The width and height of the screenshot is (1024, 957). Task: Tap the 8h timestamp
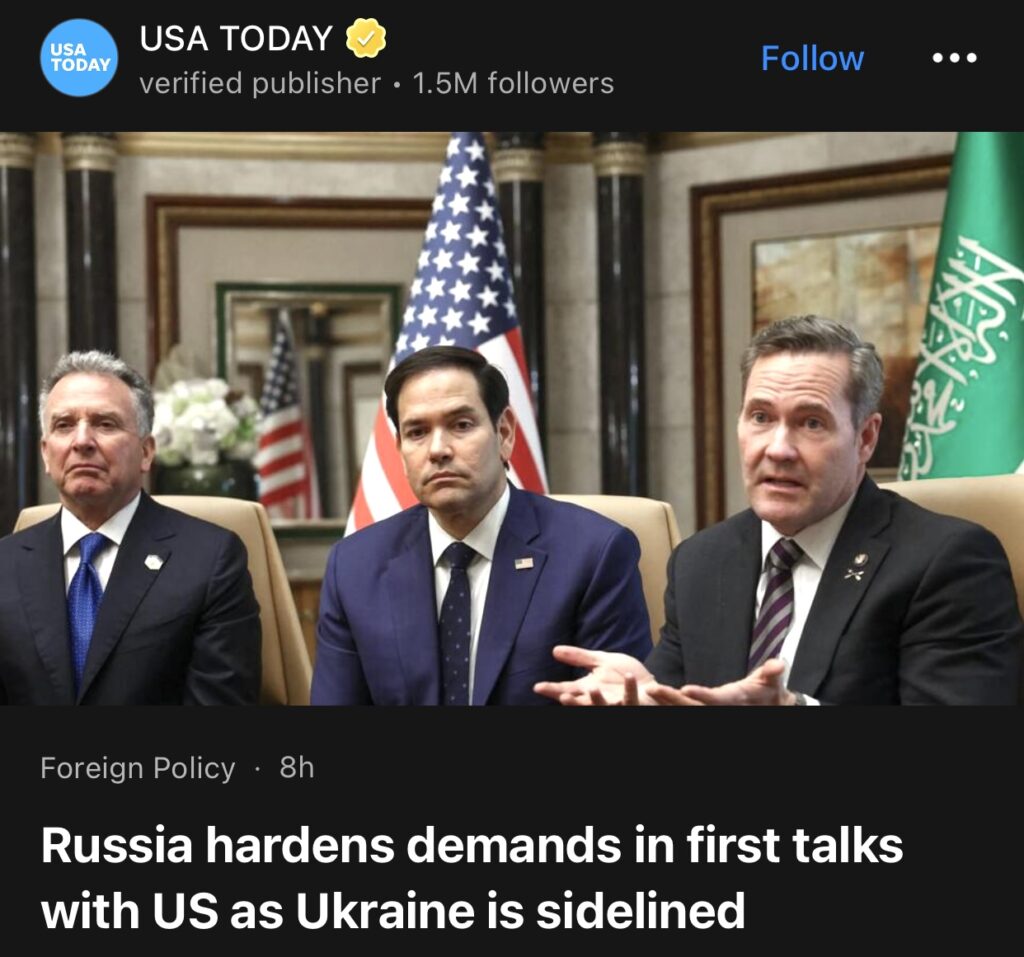pyautogui.click(x=297, y=767)
